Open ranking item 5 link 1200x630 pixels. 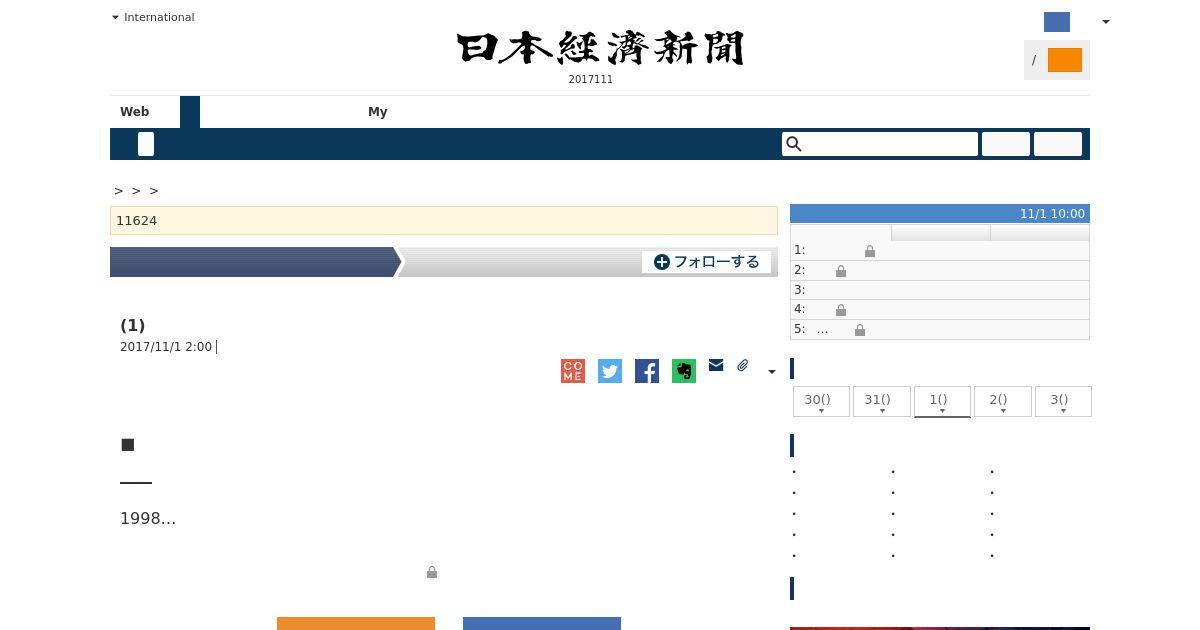pos(822,329)
